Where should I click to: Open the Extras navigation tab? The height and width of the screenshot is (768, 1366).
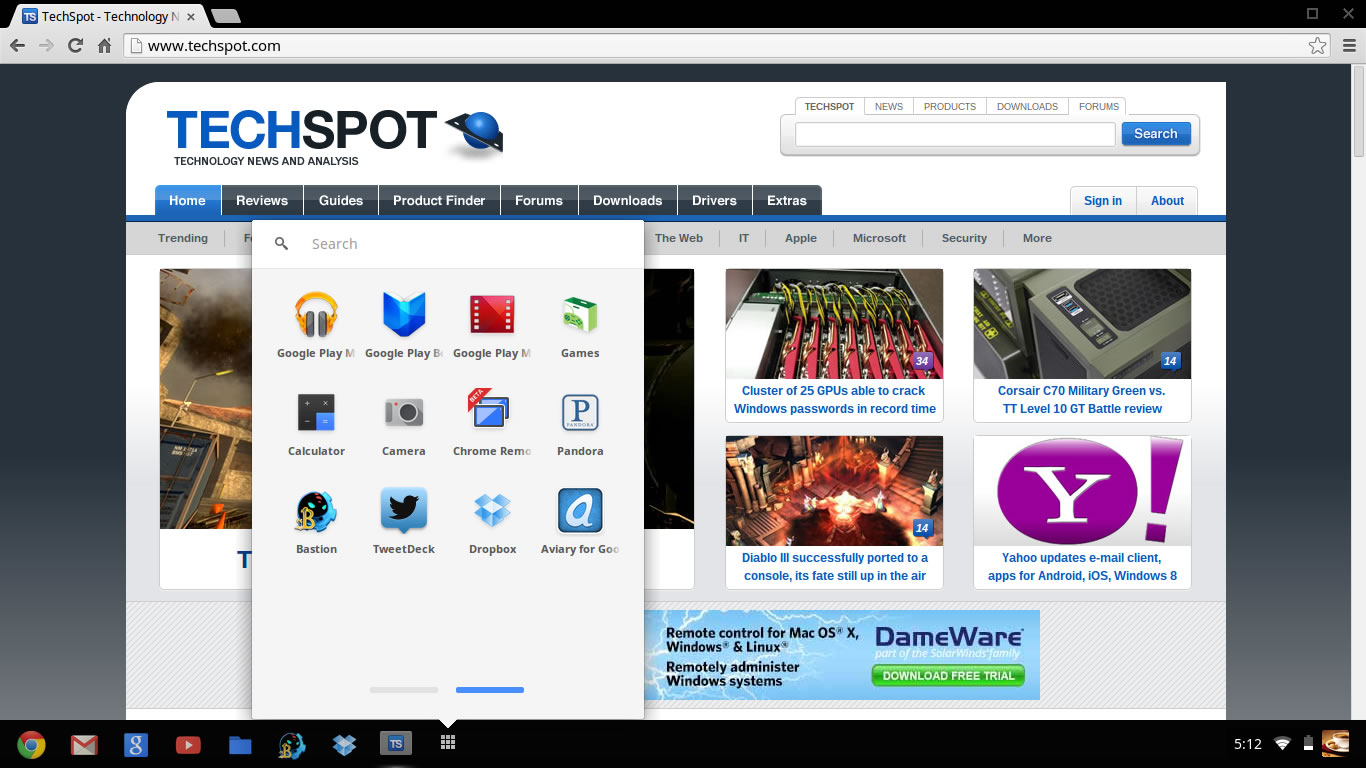787,200
